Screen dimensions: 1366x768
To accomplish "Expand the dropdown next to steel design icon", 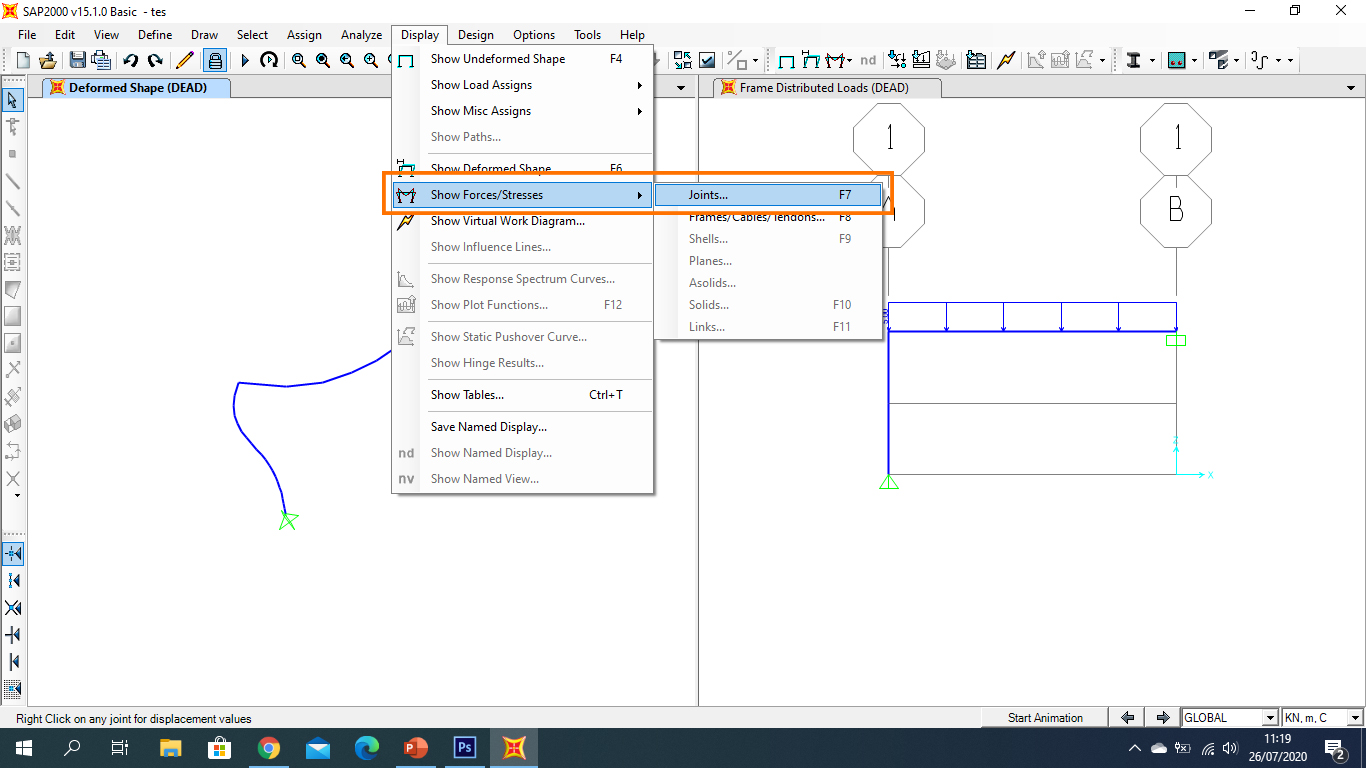I will [1152, 61].
